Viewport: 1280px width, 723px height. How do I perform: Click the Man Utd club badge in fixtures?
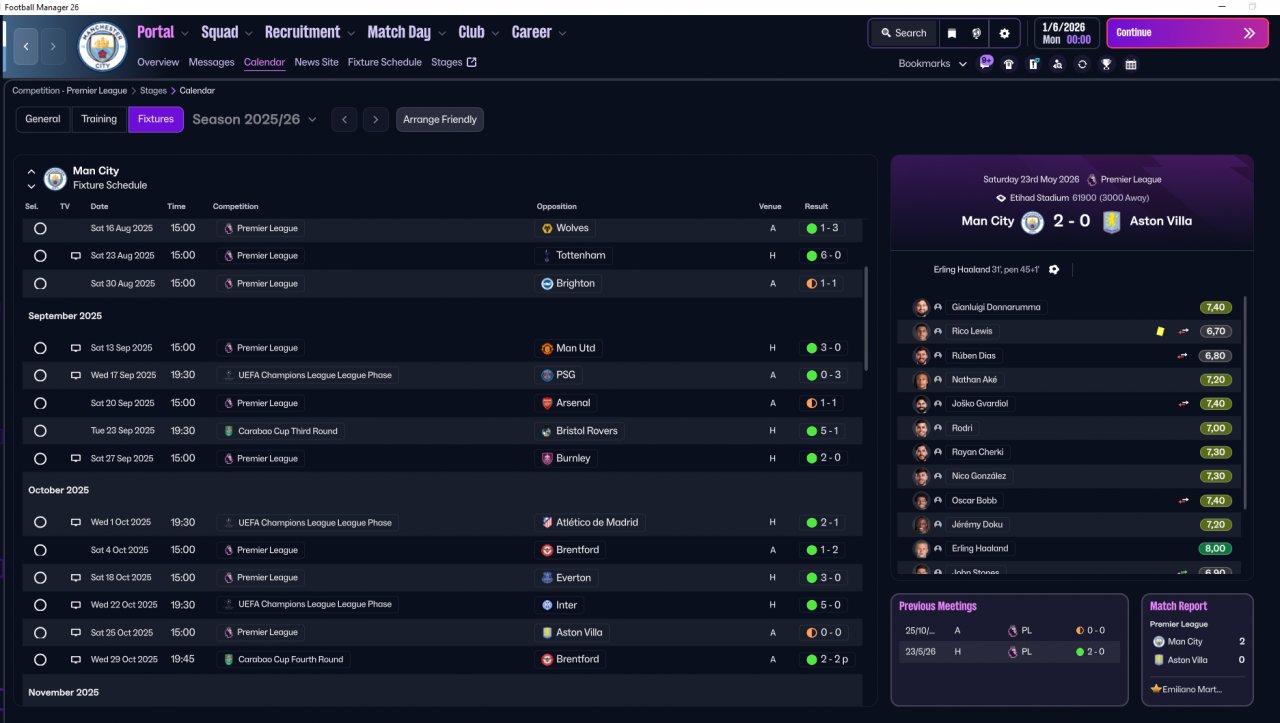pyautogui.click(x=547, y=348)
